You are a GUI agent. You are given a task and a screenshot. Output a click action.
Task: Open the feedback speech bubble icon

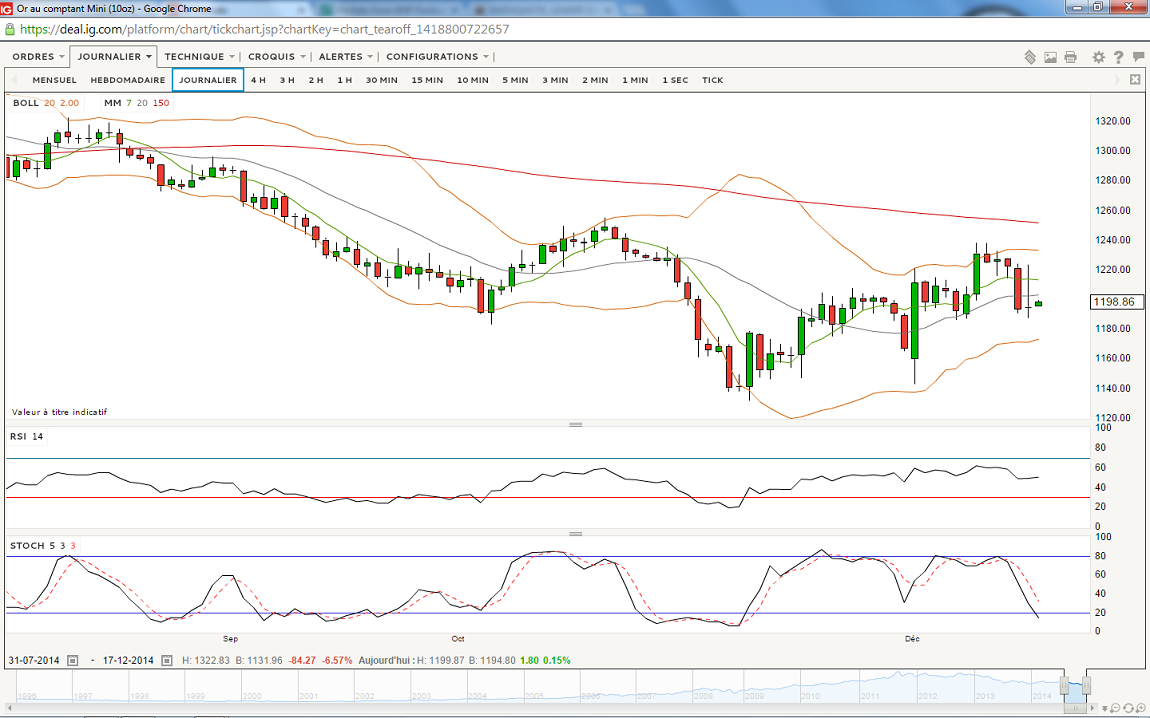click(x=1138, y=56)
